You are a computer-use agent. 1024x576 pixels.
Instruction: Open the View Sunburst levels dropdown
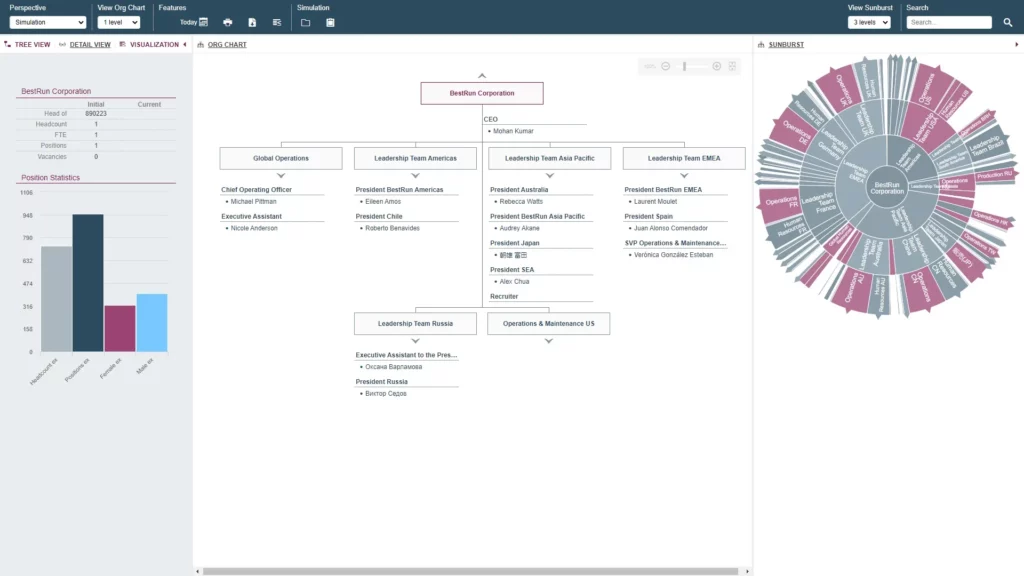(869, 22)
